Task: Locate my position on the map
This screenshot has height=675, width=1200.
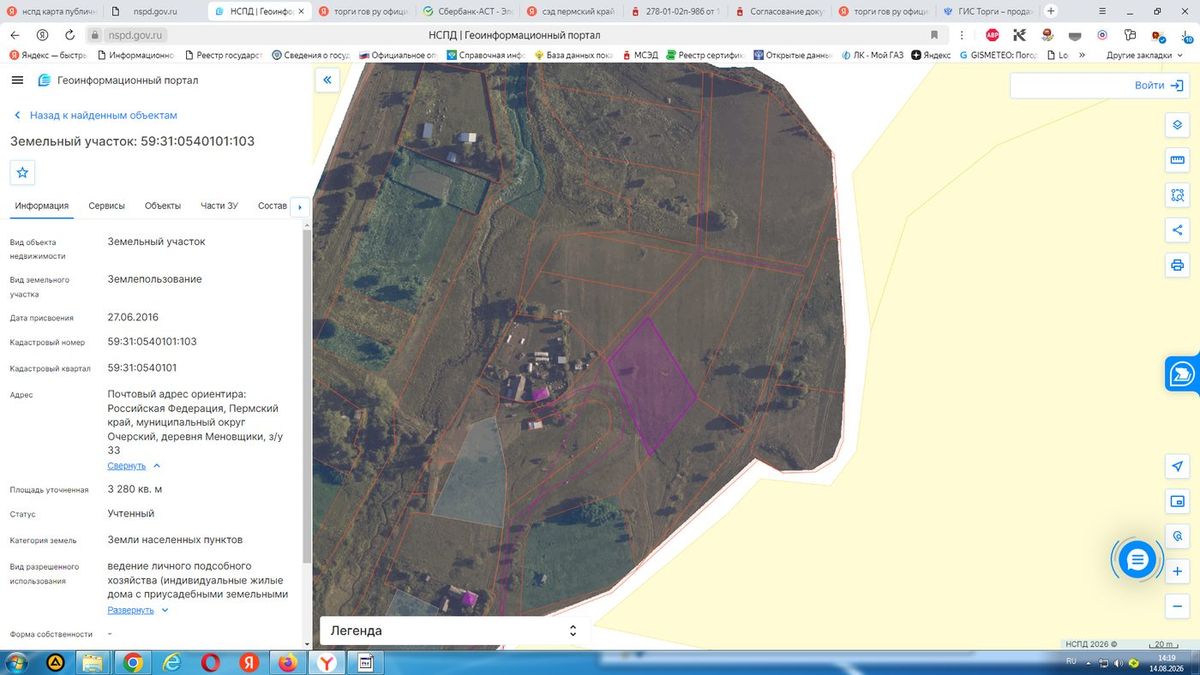Action: [x=1177, y=466]
